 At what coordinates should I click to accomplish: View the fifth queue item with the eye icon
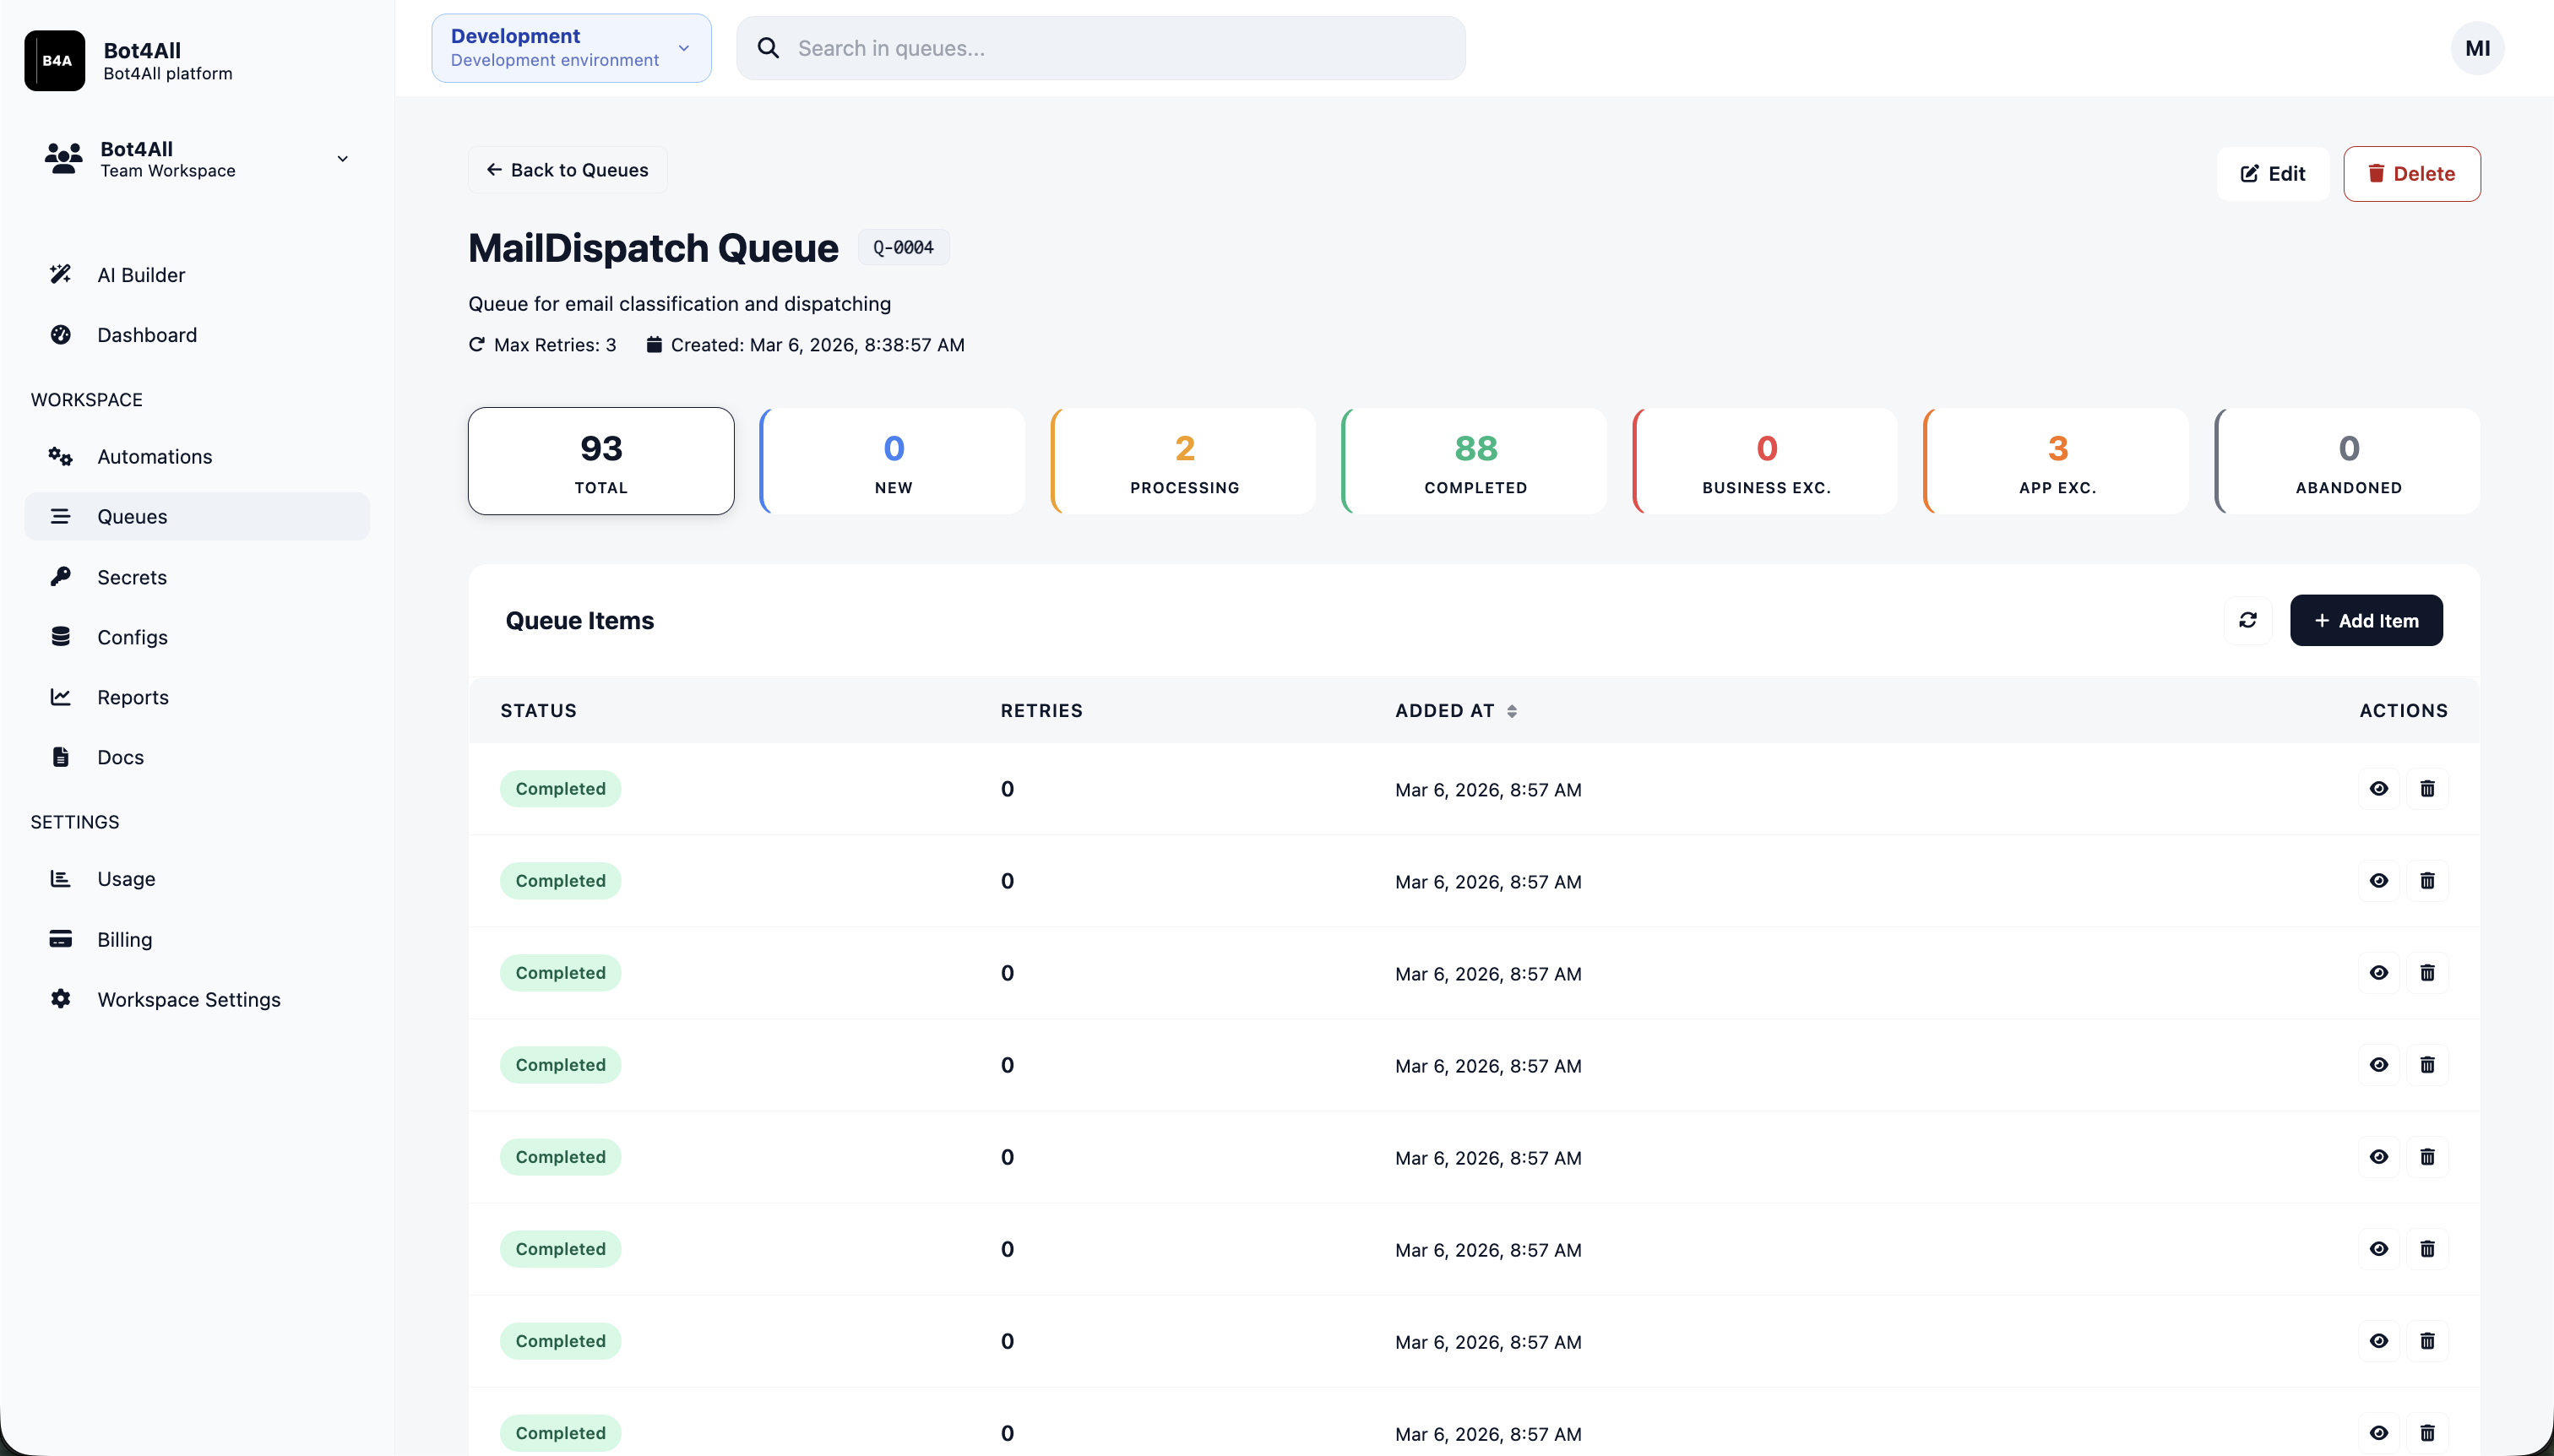tap(2378, 1156)
